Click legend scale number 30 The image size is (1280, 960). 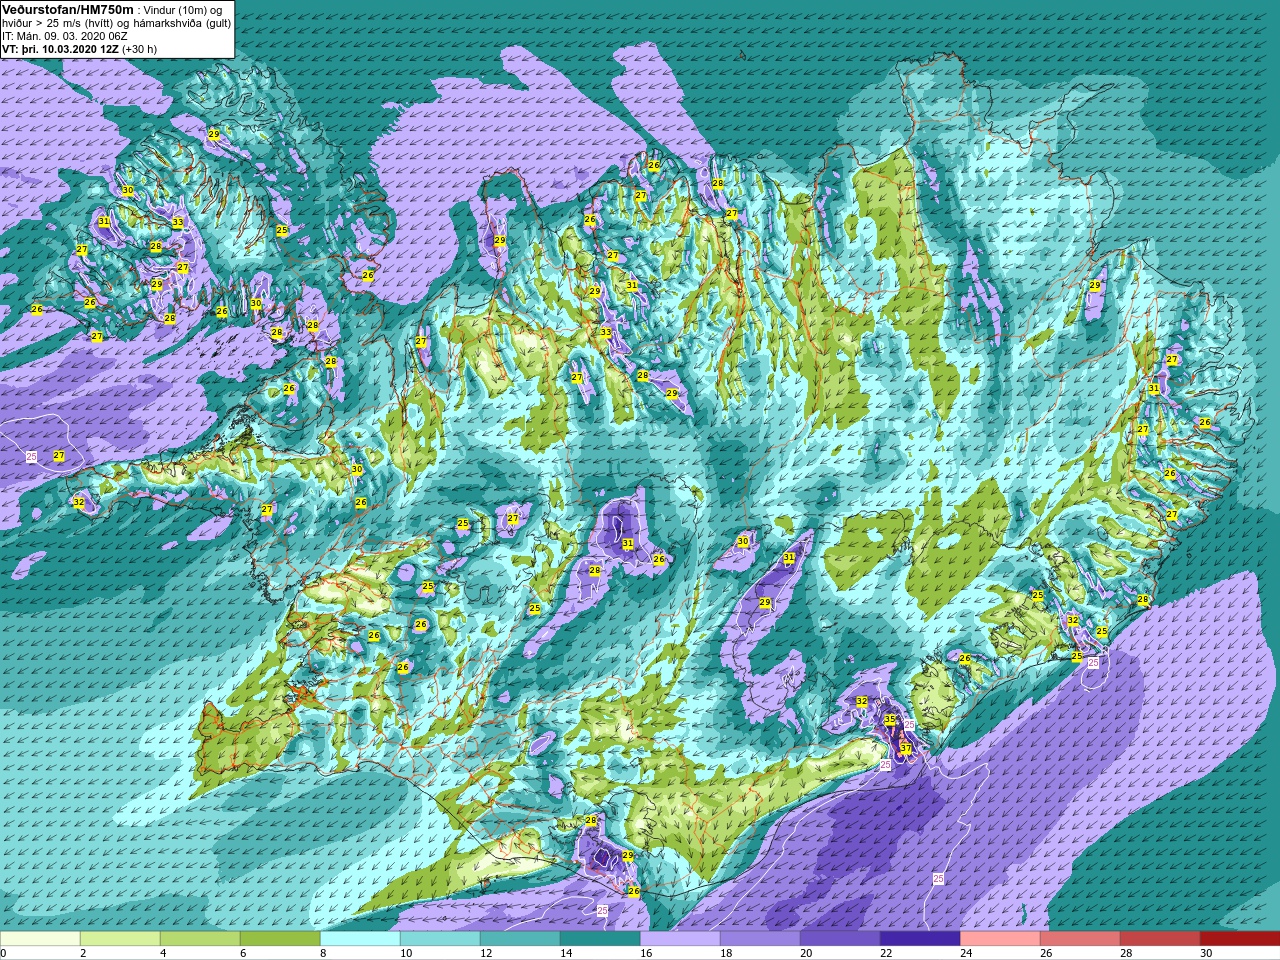click(1206, 953)
